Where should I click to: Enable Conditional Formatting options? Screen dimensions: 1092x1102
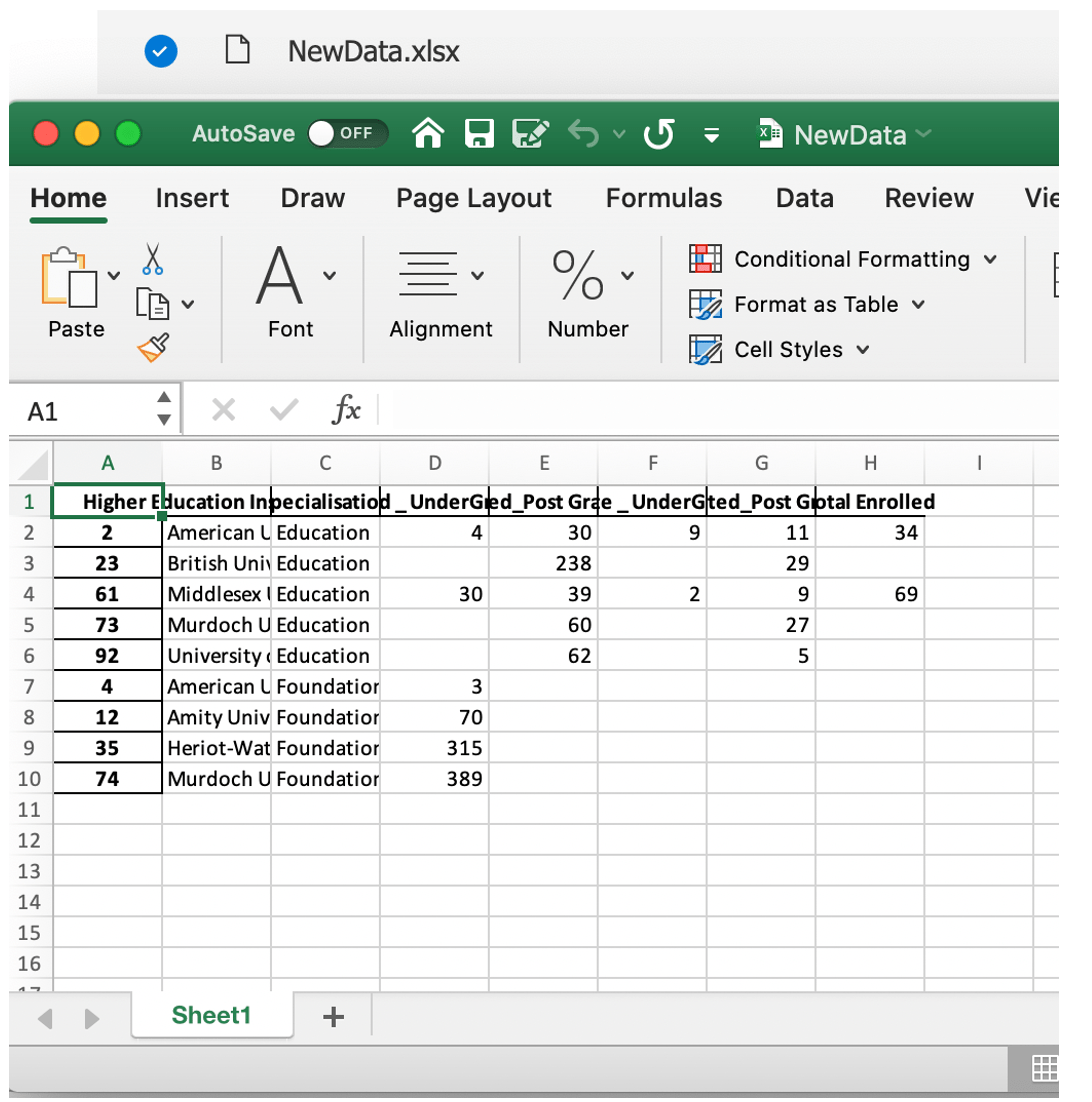point(851,260)
